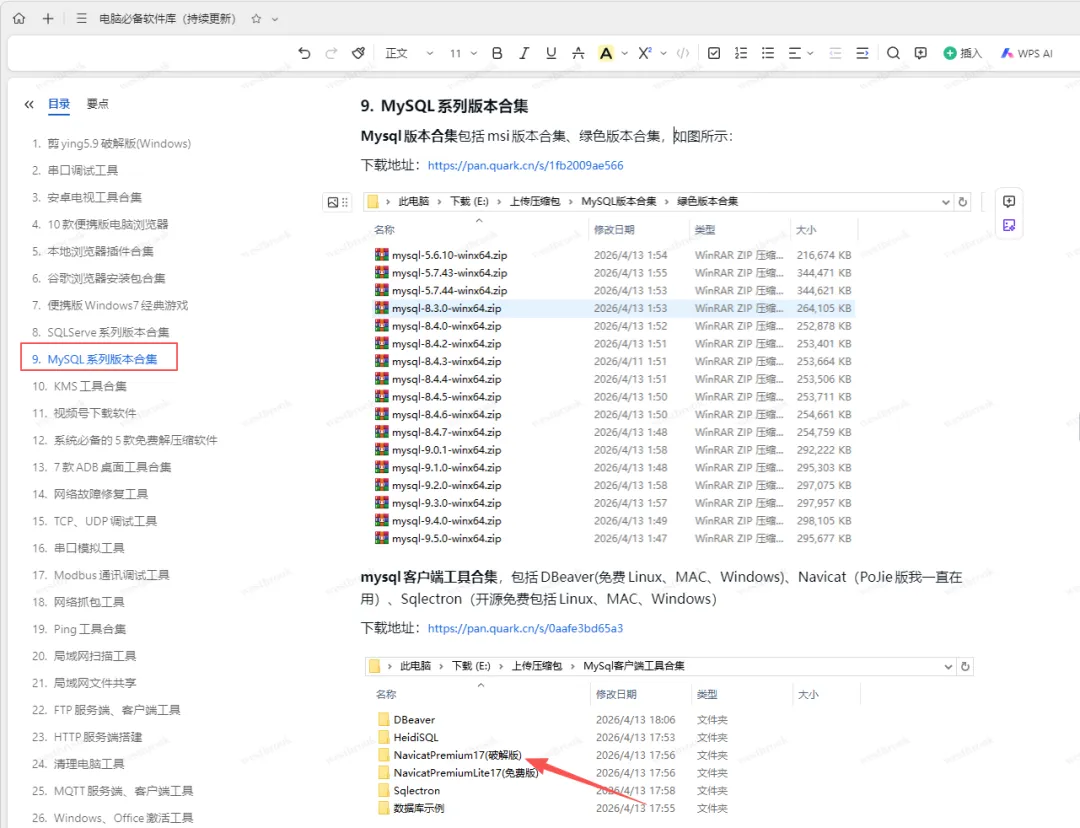Expand the superscript options arrow
Viewport: 1080px width, 828px height.
pos(663,53)
